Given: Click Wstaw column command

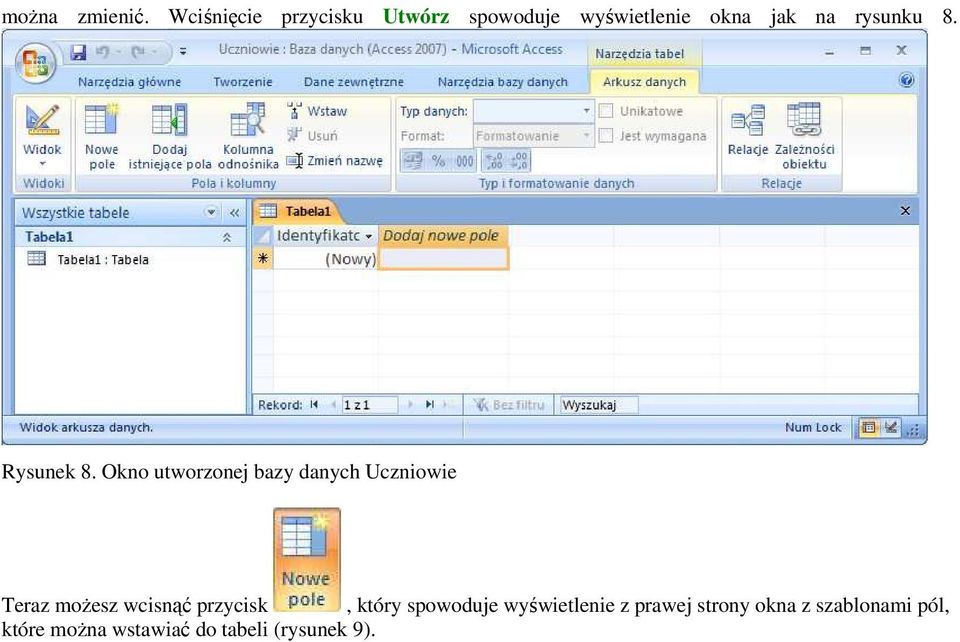Looking at the screenshot, I should coord(317,111).
